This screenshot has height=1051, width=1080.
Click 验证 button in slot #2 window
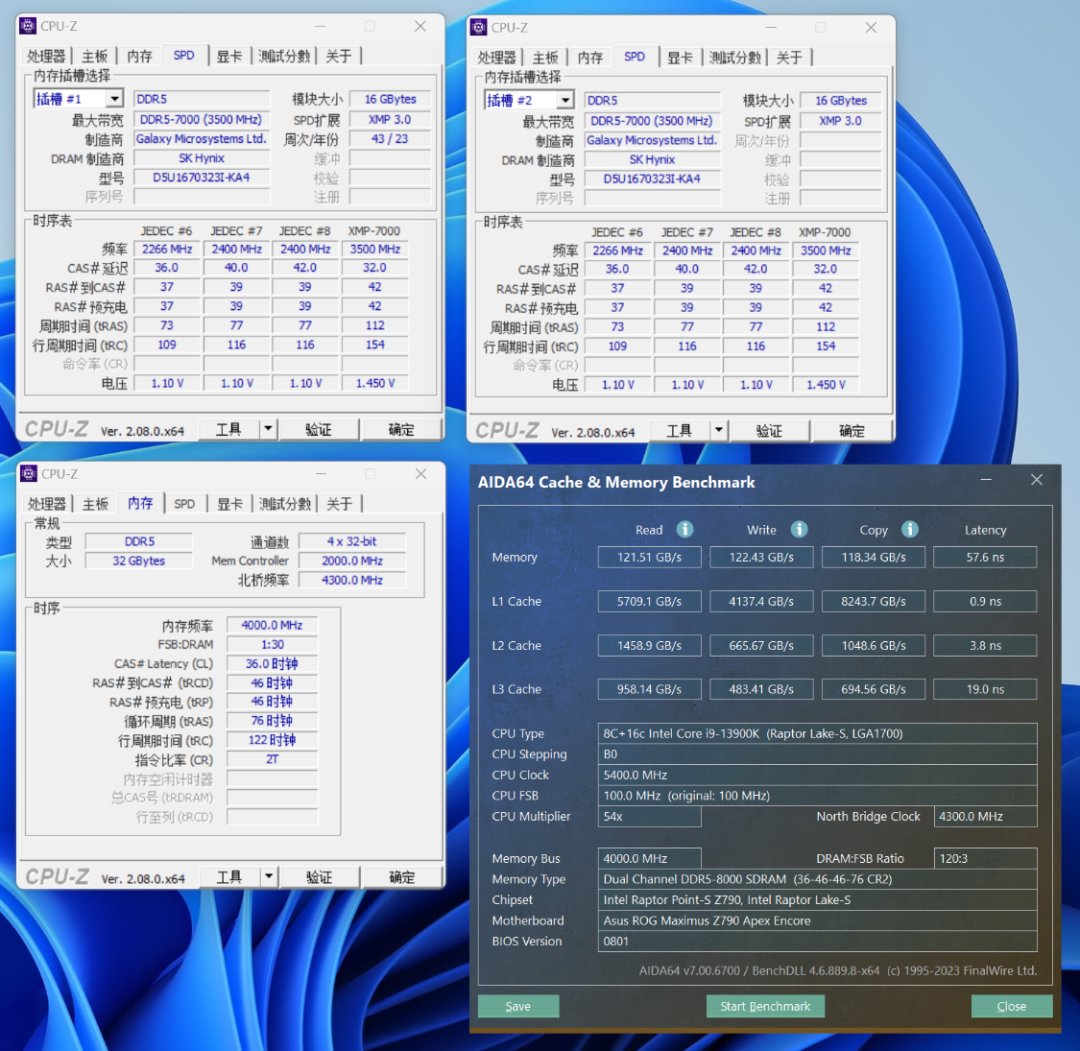tap(769, 431)
